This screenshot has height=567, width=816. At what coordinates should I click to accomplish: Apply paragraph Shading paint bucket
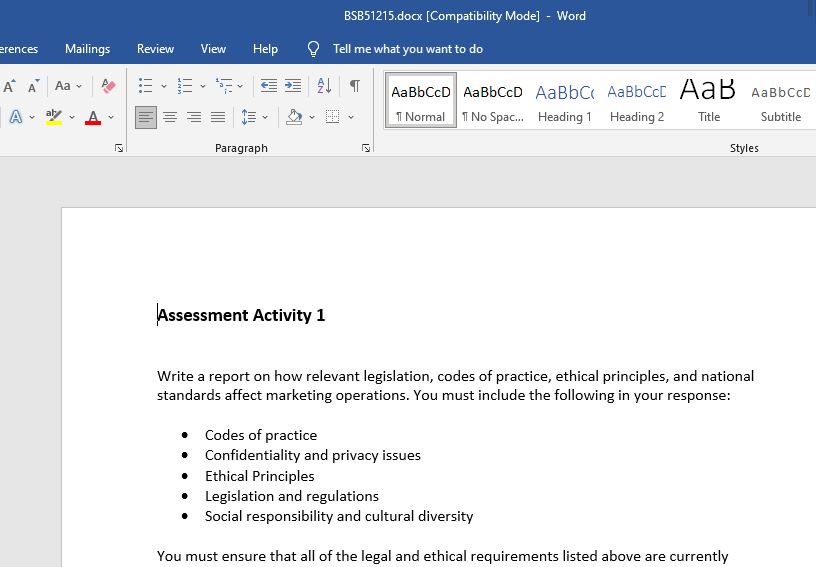tap(295, 117)
